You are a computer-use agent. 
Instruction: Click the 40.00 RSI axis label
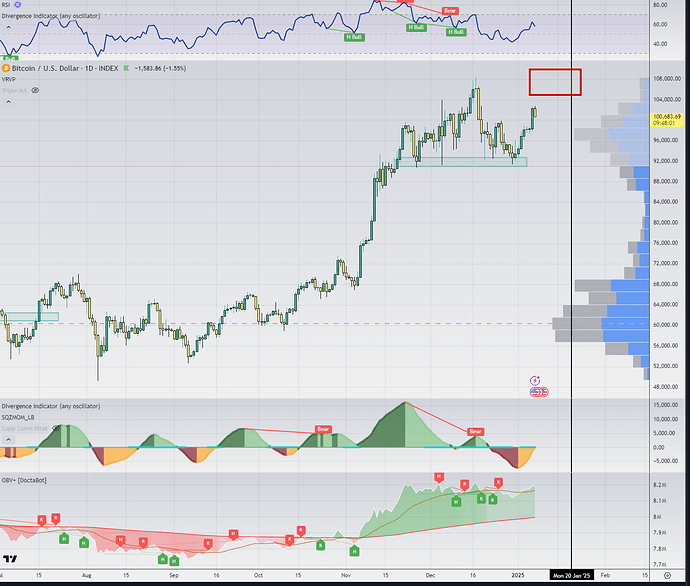click(x=660, y=44)
